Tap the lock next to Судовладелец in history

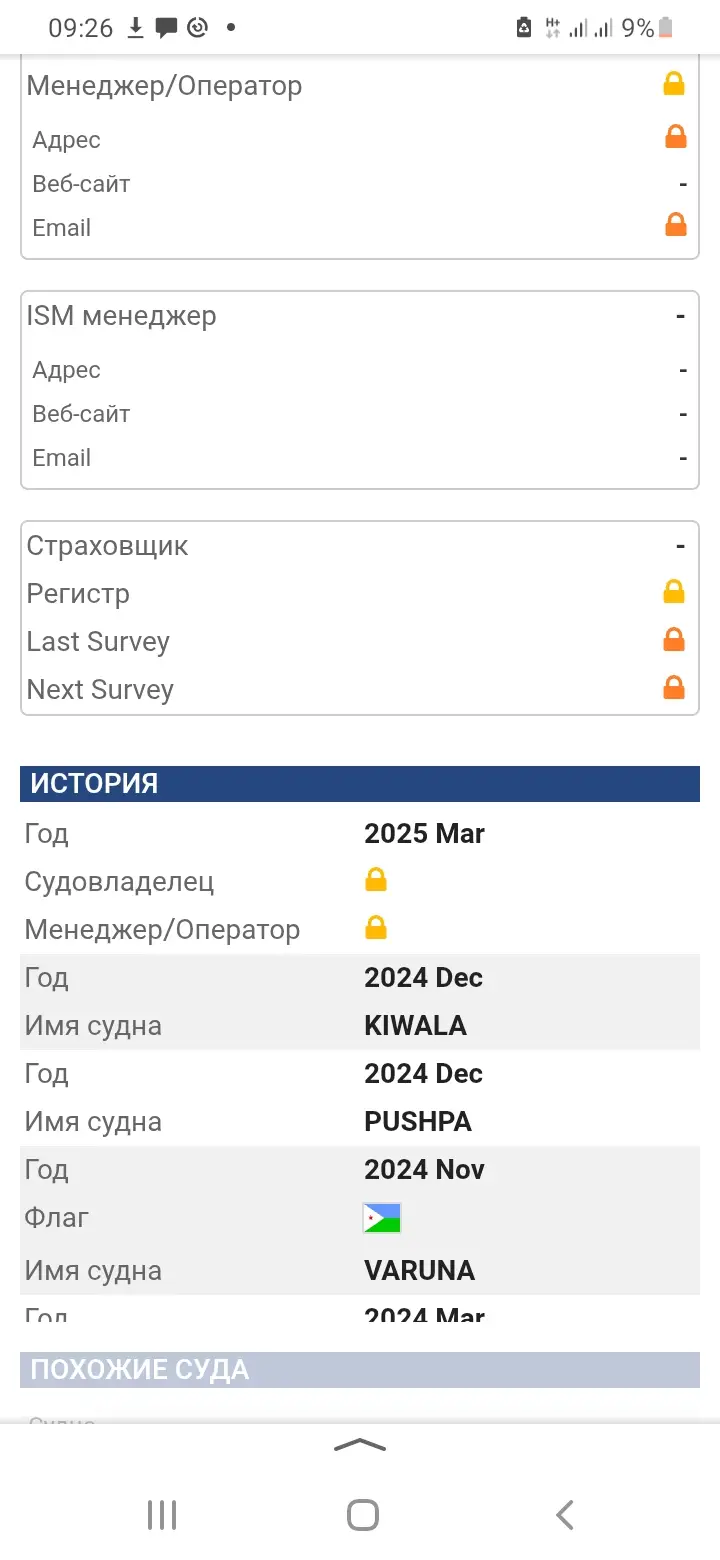[x=376, y=880]
